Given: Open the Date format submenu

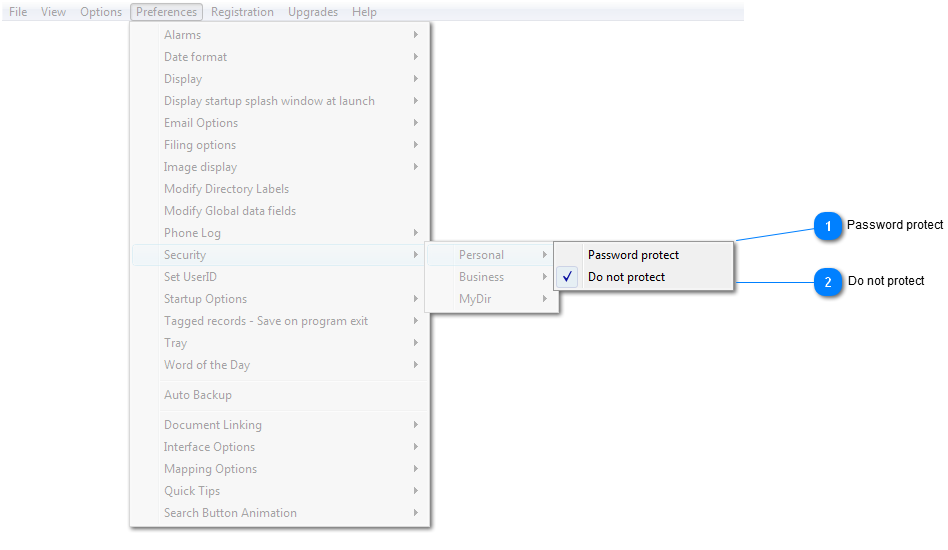Looking at the screenshot, I should pos(279,57).
